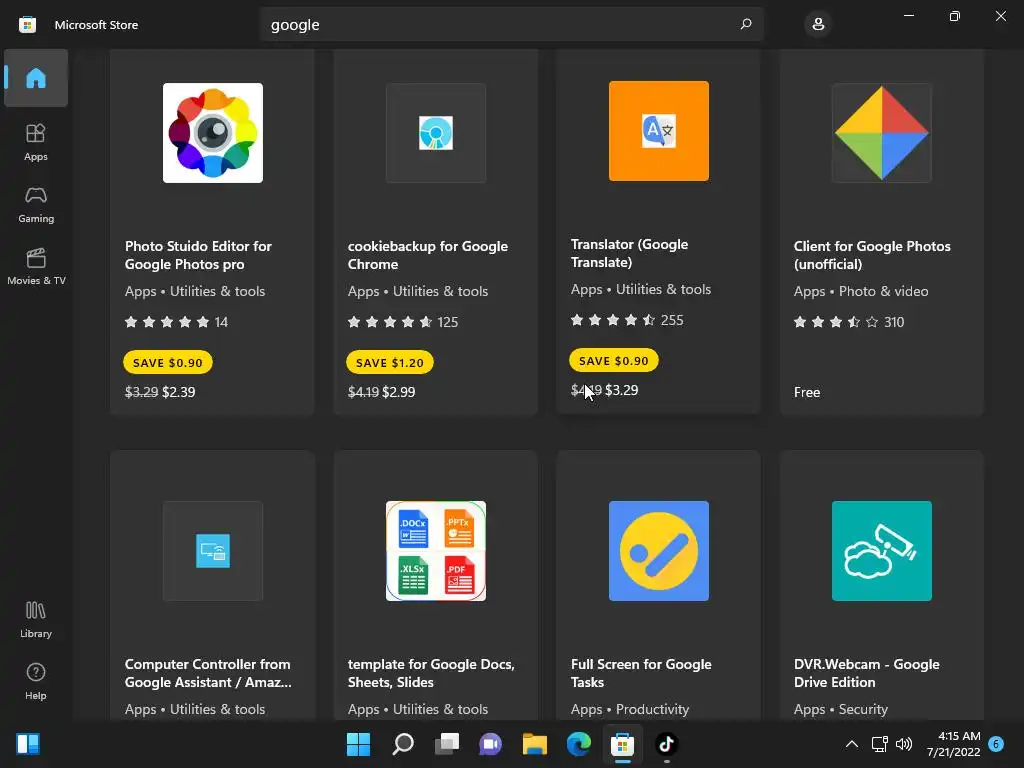
Task: Go to the Home tab in sidebar
Action: pos(36,78)
